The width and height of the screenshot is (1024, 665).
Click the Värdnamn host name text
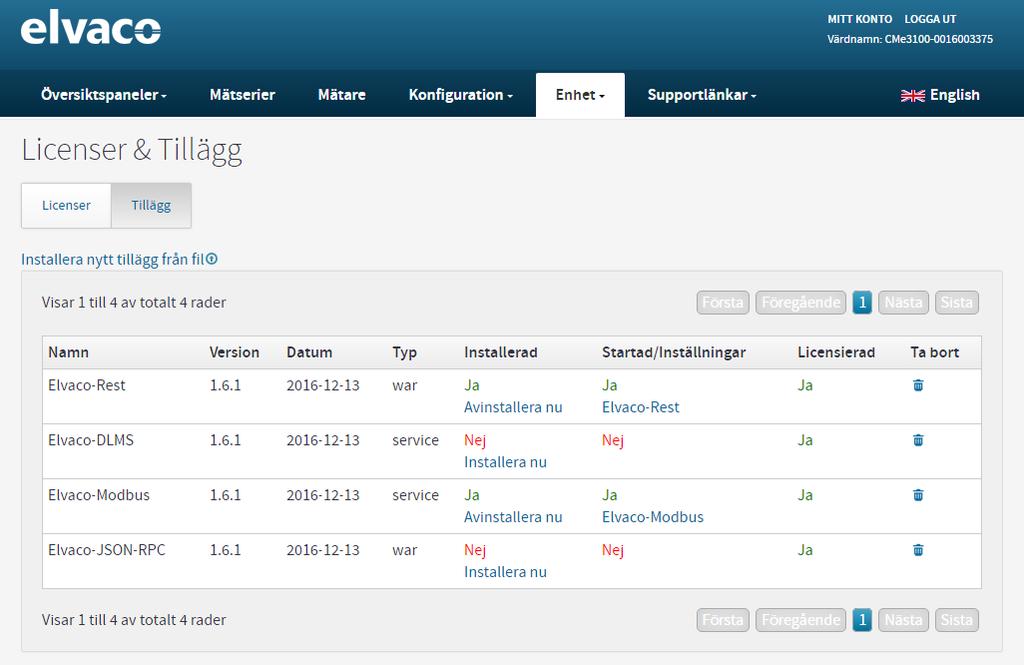point(910,39)
